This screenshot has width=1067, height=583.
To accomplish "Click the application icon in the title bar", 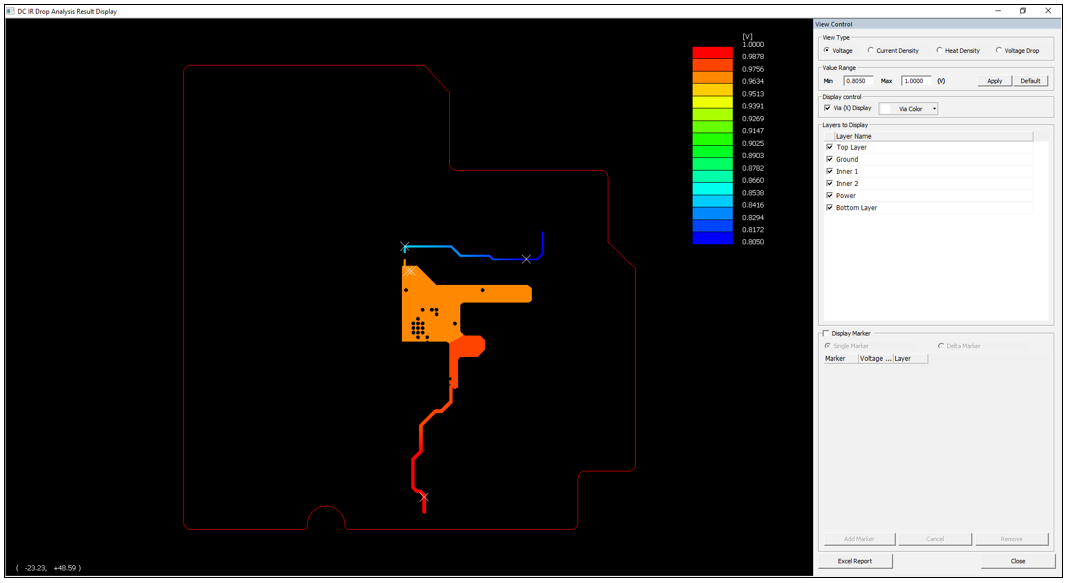I will (x=9, y=11).
